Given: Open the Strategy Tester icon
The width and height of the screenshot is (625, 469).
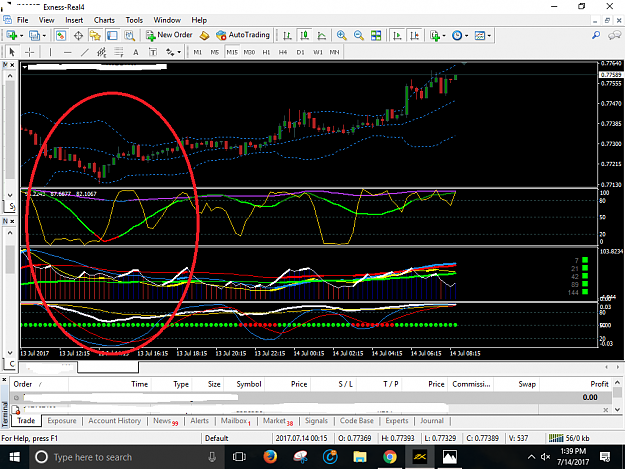Looking at the screenshot, I should (130, 35).
